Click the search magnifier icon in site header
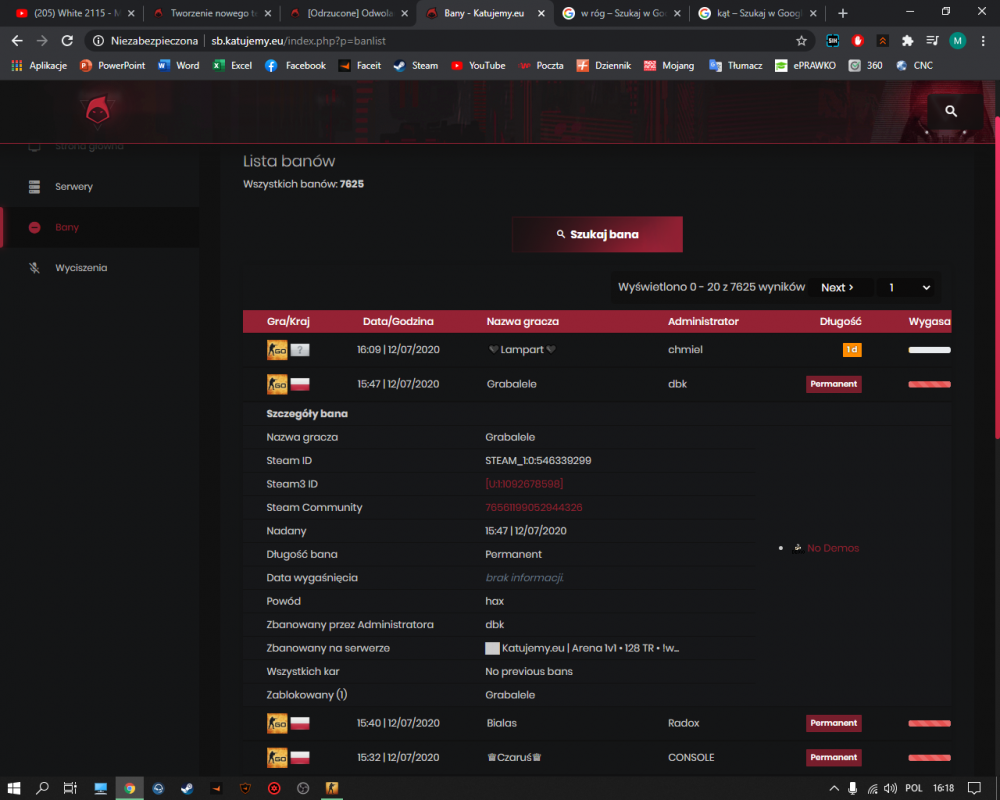Viewport: 1000px width, 800px height. pos(950,111)
